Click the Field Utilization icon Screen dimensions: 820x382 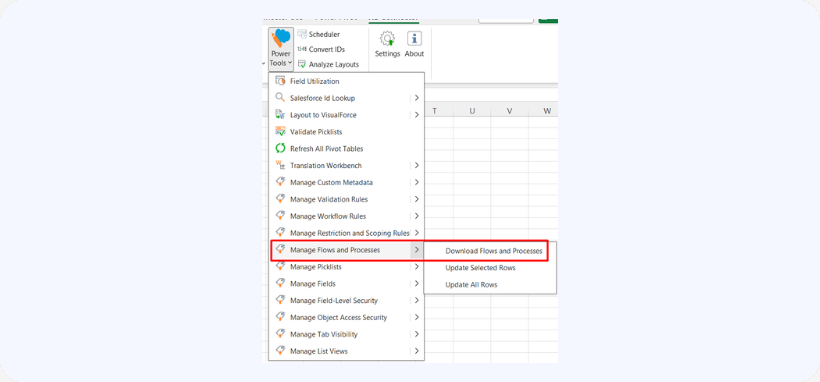tap(280, 81)
